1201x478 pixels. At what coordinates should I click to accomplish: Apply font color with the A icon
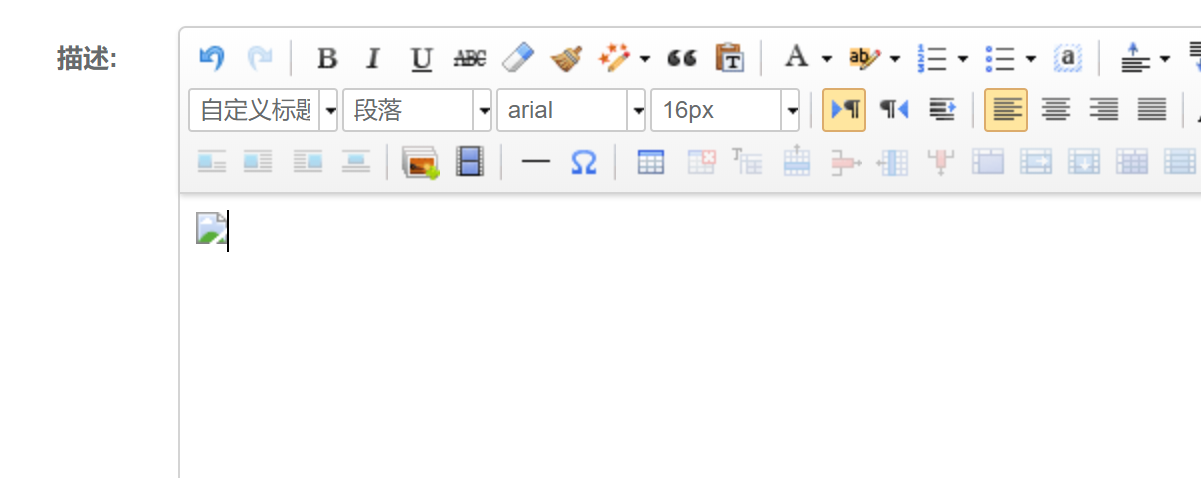(x=796, y=58)
